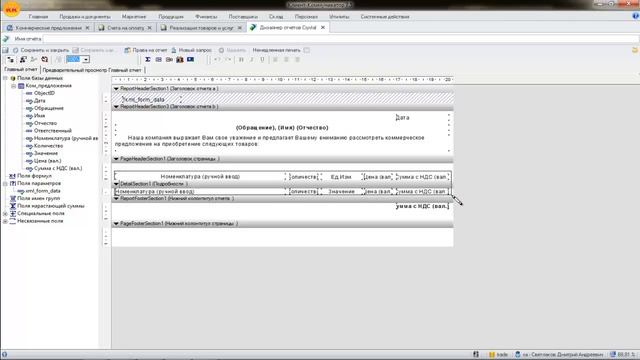Collapse the PageFooterSection1 section arrow
Image resolution: width=640 pixels, height=360 pixels.
pyautogui.click(x=116, y=224)
